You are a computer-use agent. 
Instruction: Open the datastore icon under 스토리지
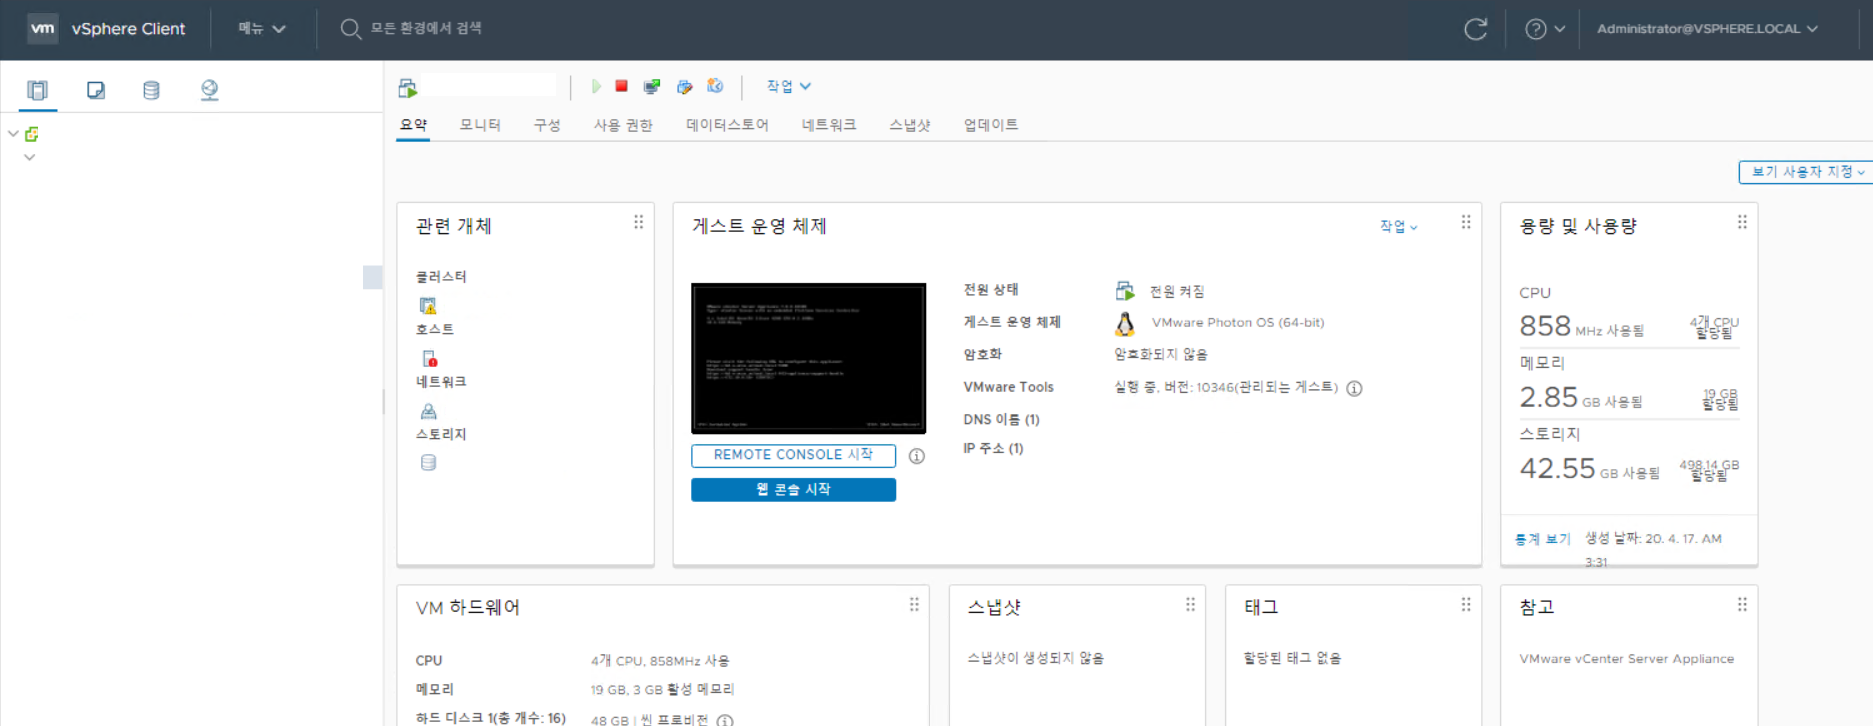coord(428,463)
